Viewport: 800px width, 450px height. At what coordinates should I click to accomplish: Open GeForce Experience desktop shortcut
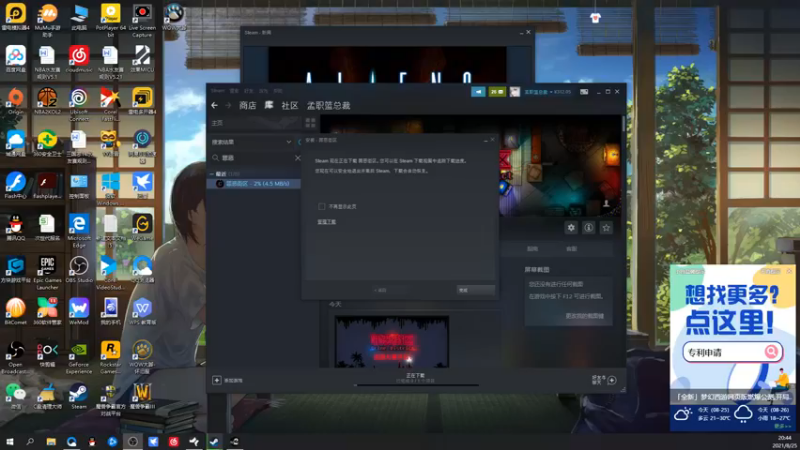(79, 357)
